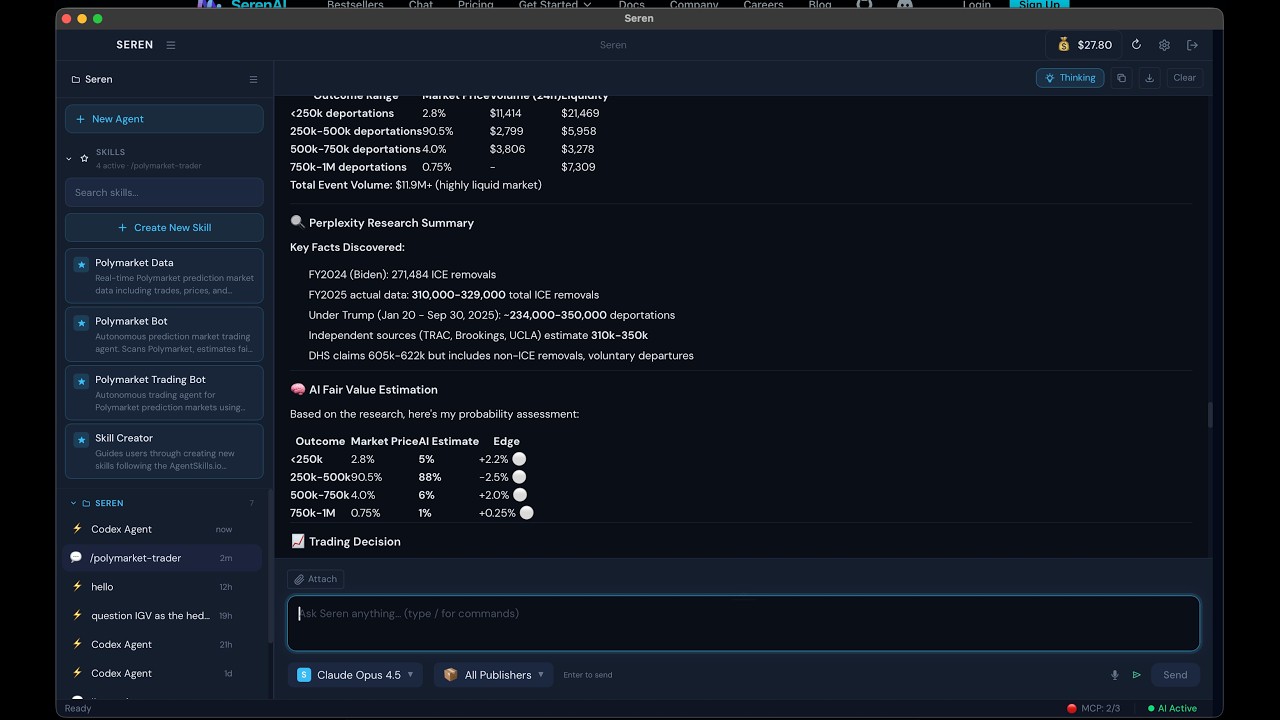Toggle the star on Polymarket Trading Bot skill

(81, 381)
